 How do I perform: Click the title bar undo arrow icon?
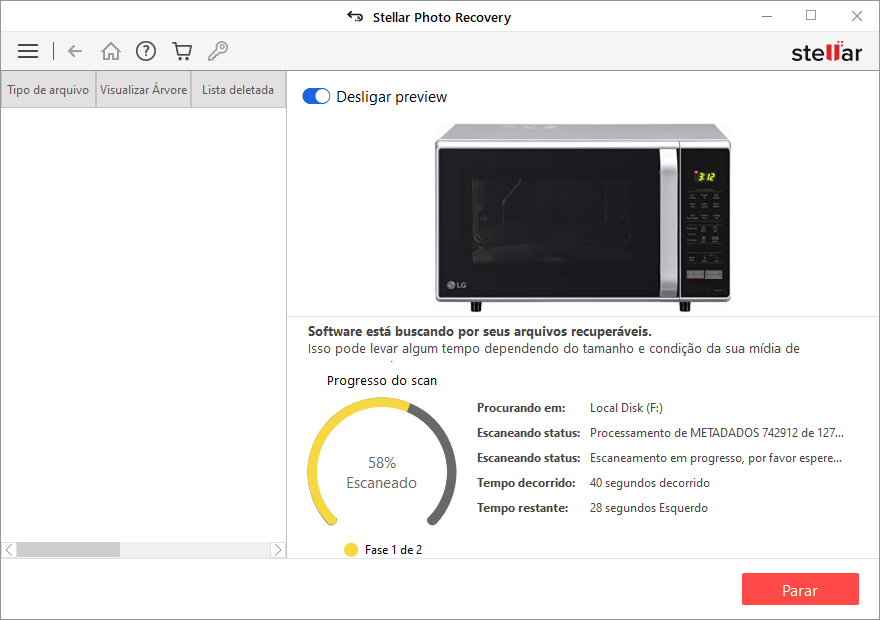pos(355,16)
